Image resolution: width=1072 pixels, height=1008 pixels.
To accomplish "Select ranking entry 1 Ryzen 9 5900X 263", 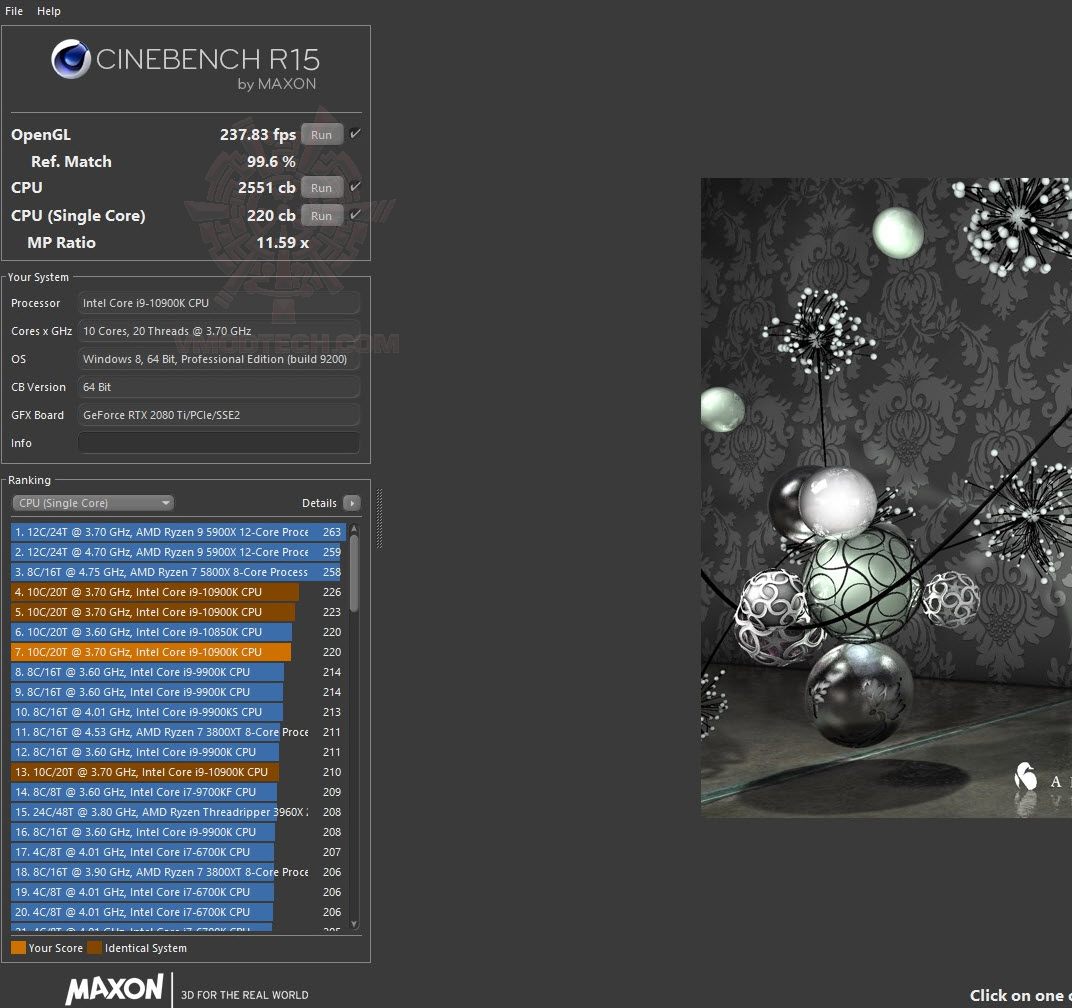I will [178, 532].
